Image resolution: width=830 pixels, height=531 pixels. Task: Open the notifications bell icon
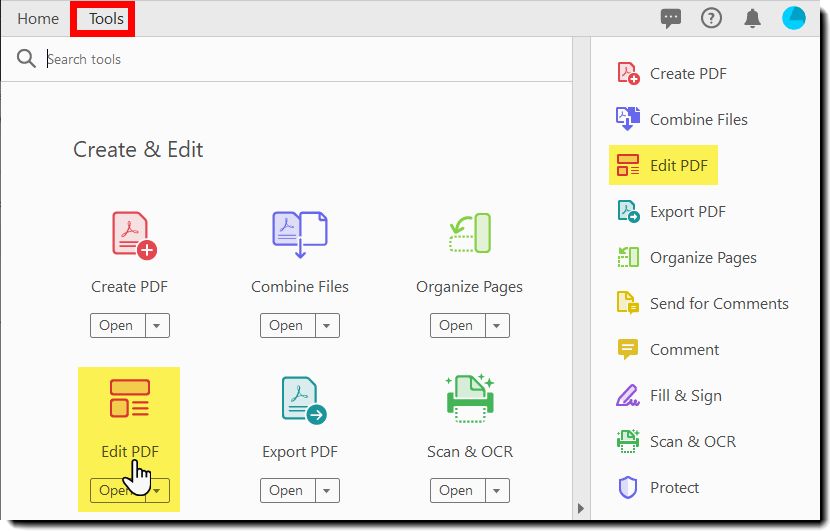tap(753, 19)
